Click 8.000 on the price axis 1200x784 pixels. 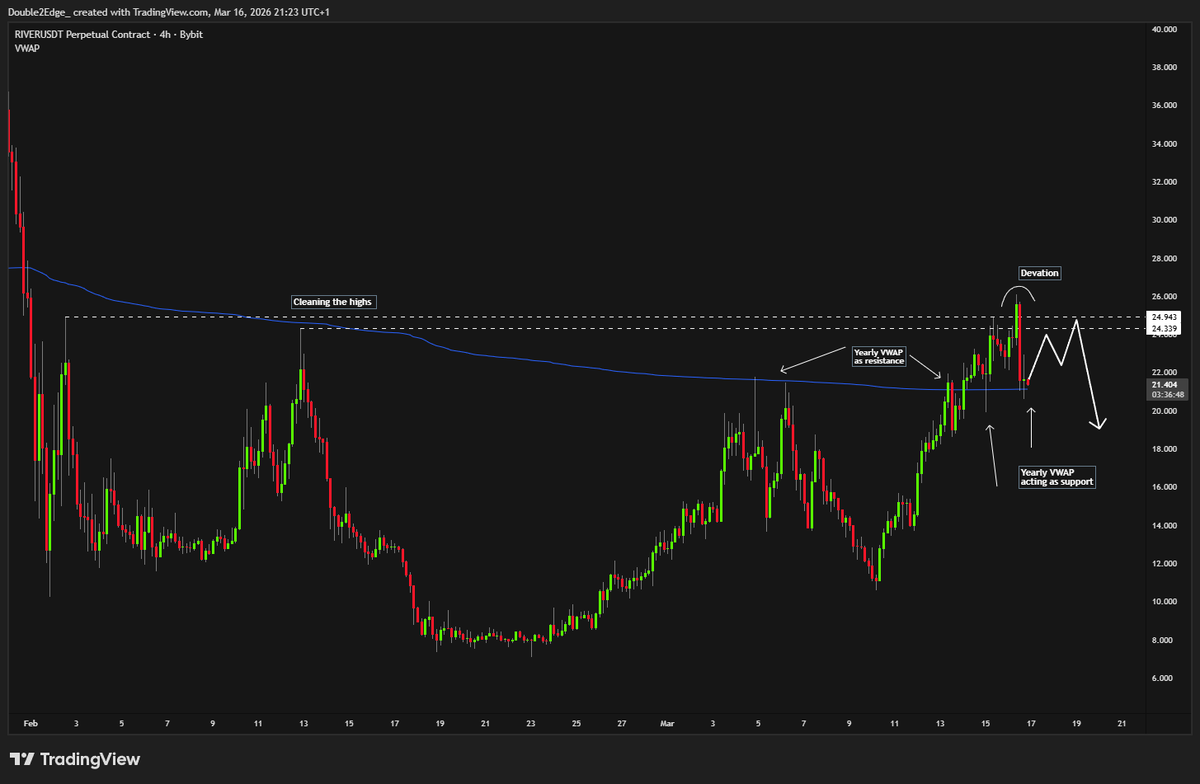pyautogui.click(x=1163, y=640)
